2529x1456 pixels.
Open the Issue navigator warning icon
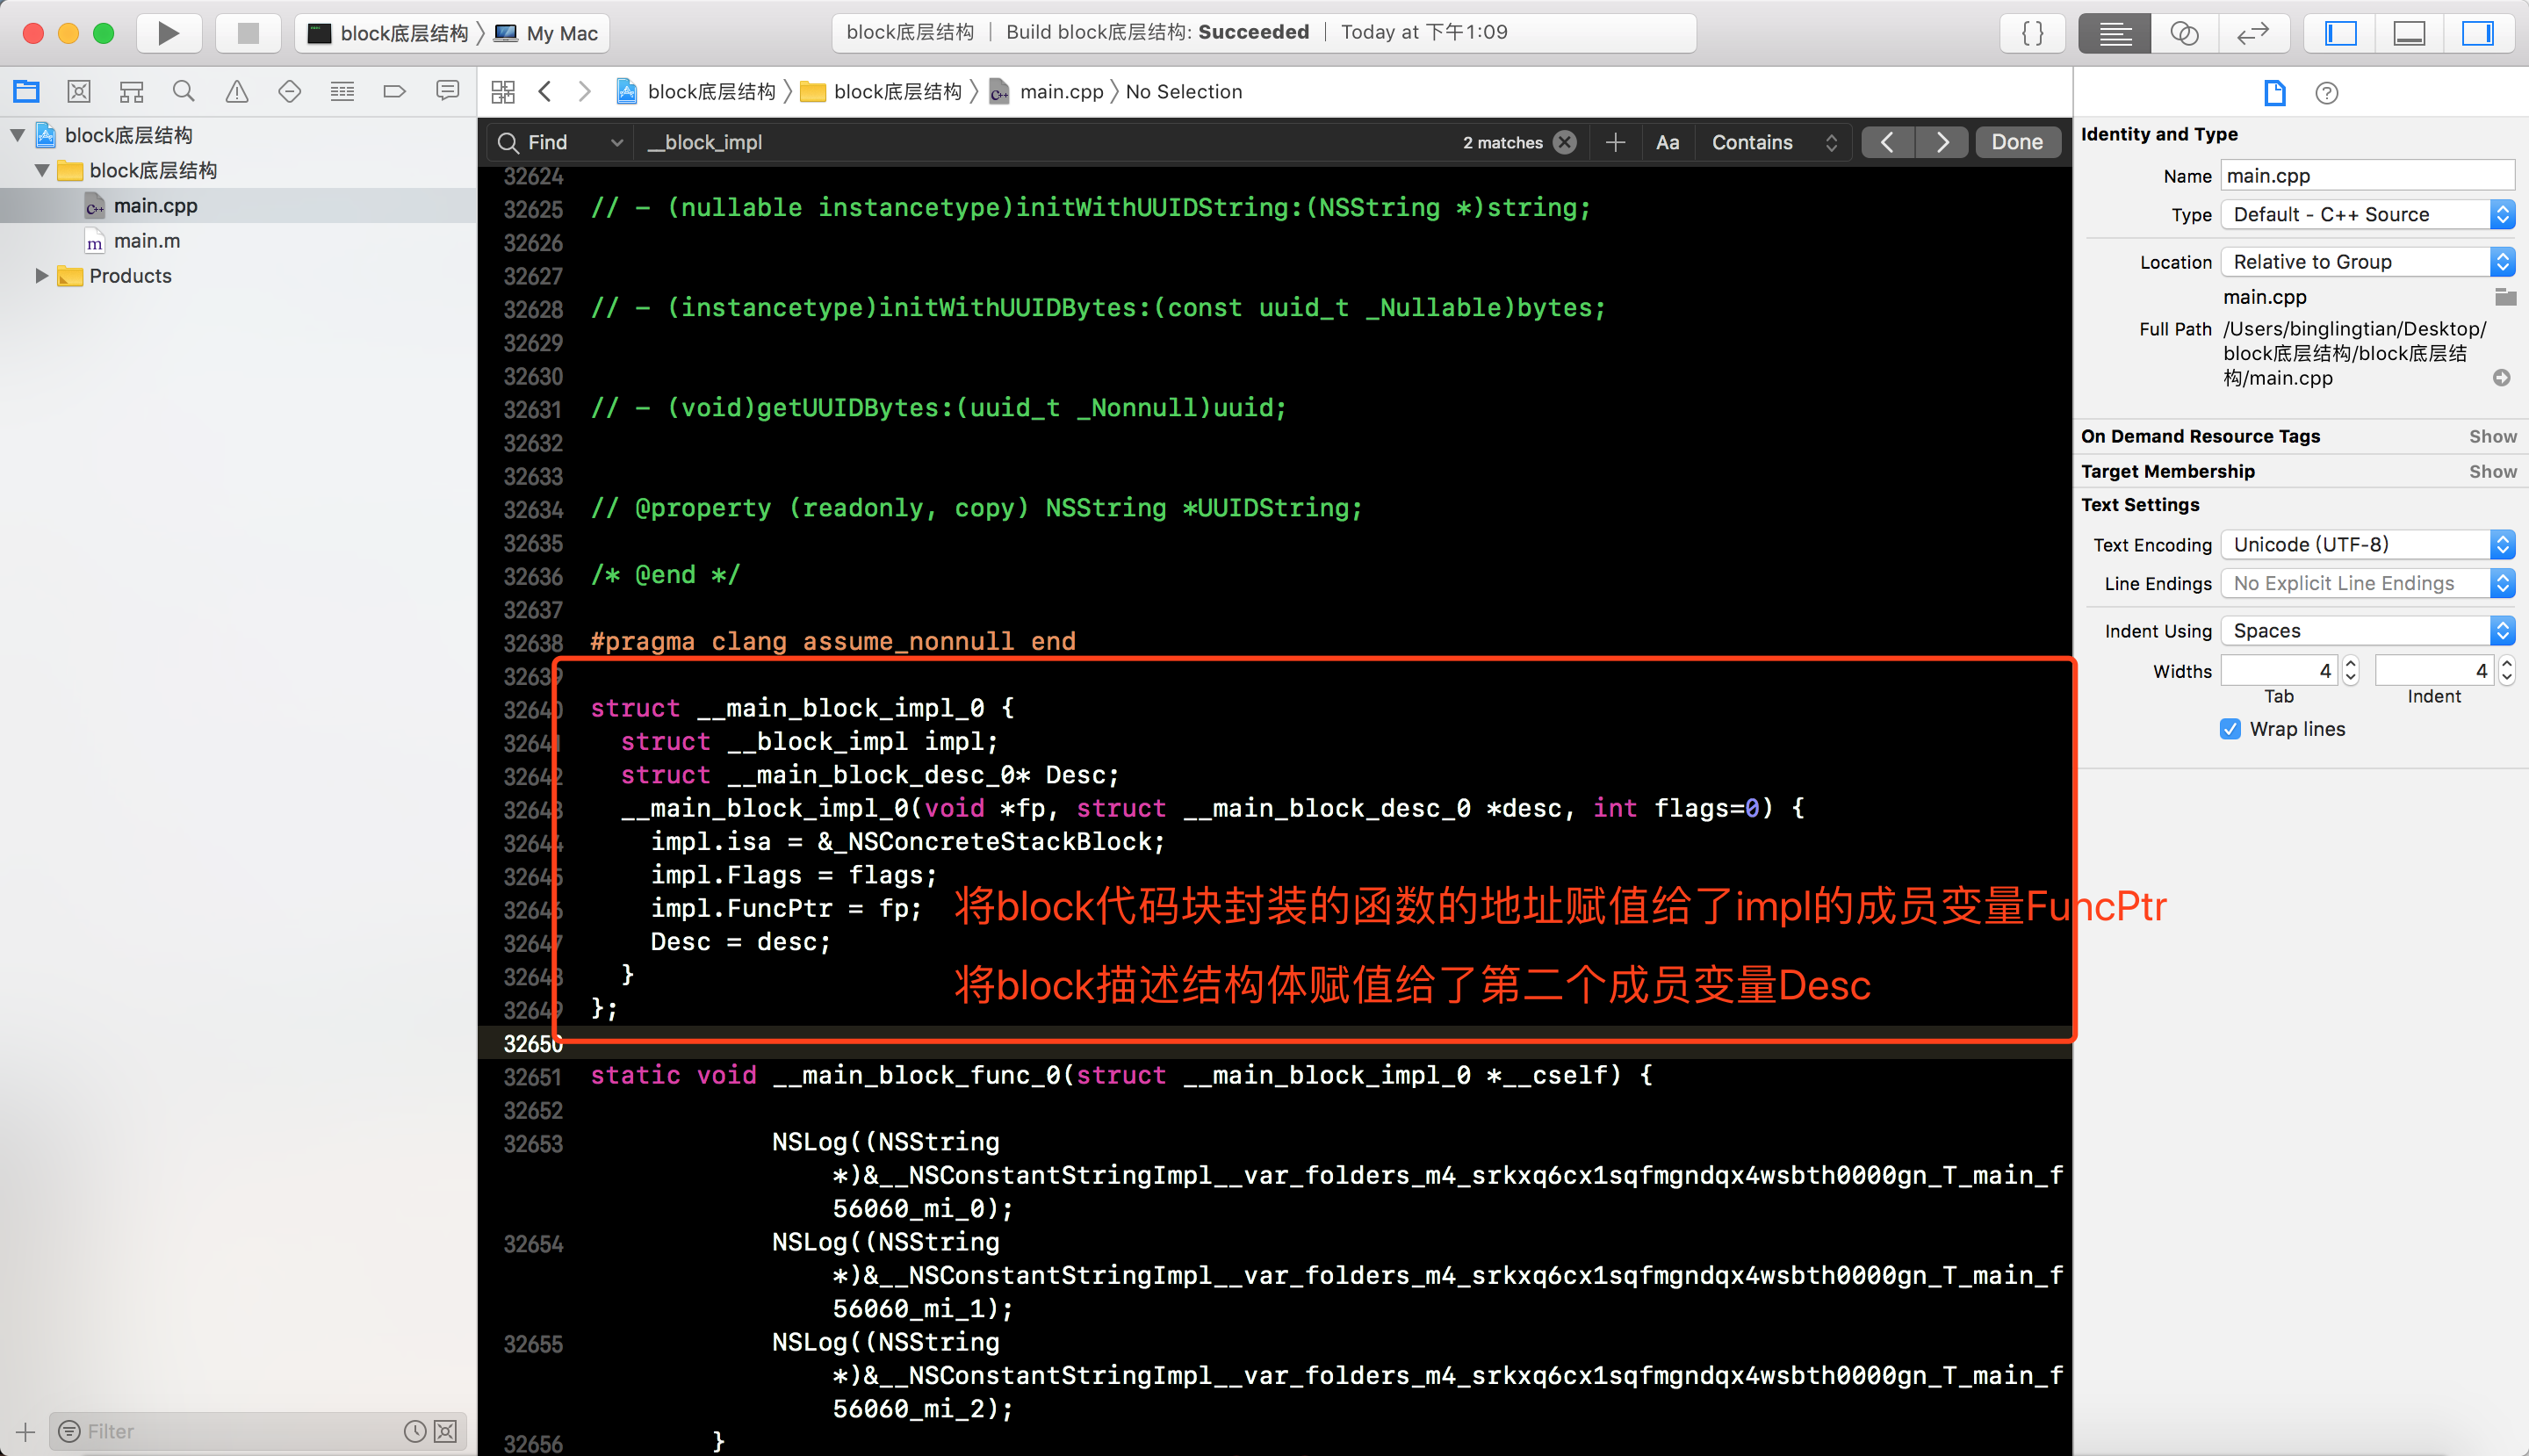point(236,92)
